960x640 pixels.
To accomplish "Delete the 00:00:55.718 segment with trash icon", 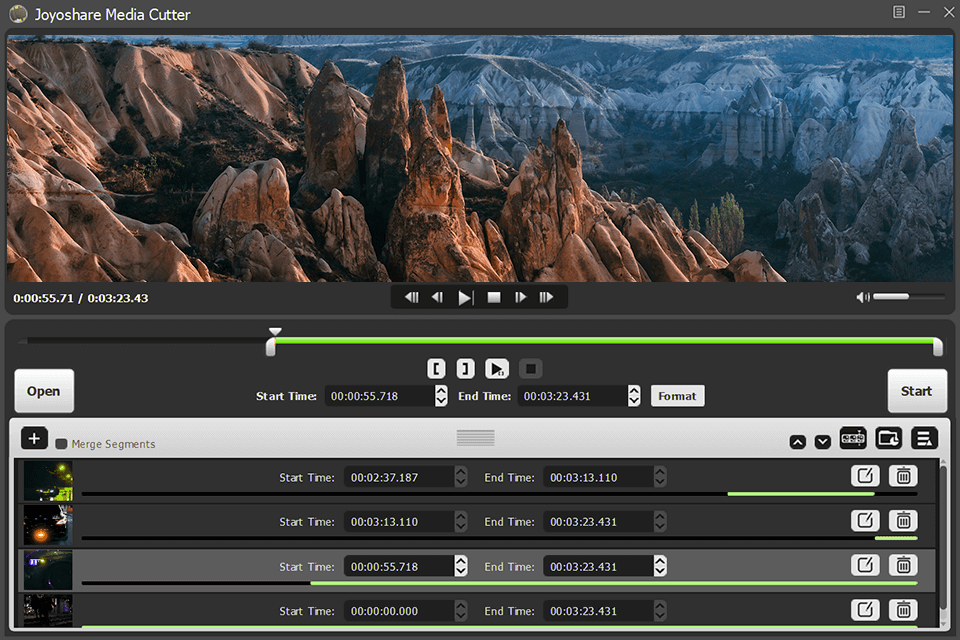I will coord(903,565).
